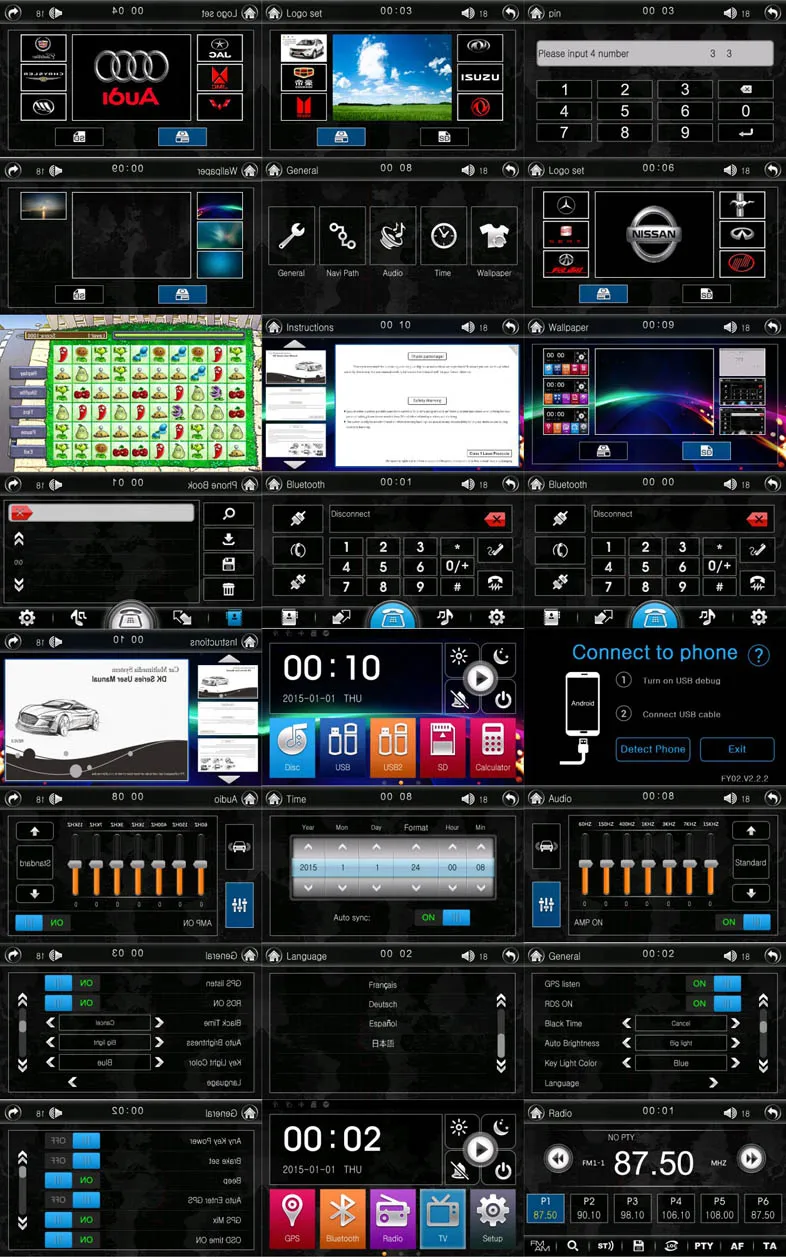
Task: Decrease Hour with its down arrow on the Time screen
Action: coord(453,887)
